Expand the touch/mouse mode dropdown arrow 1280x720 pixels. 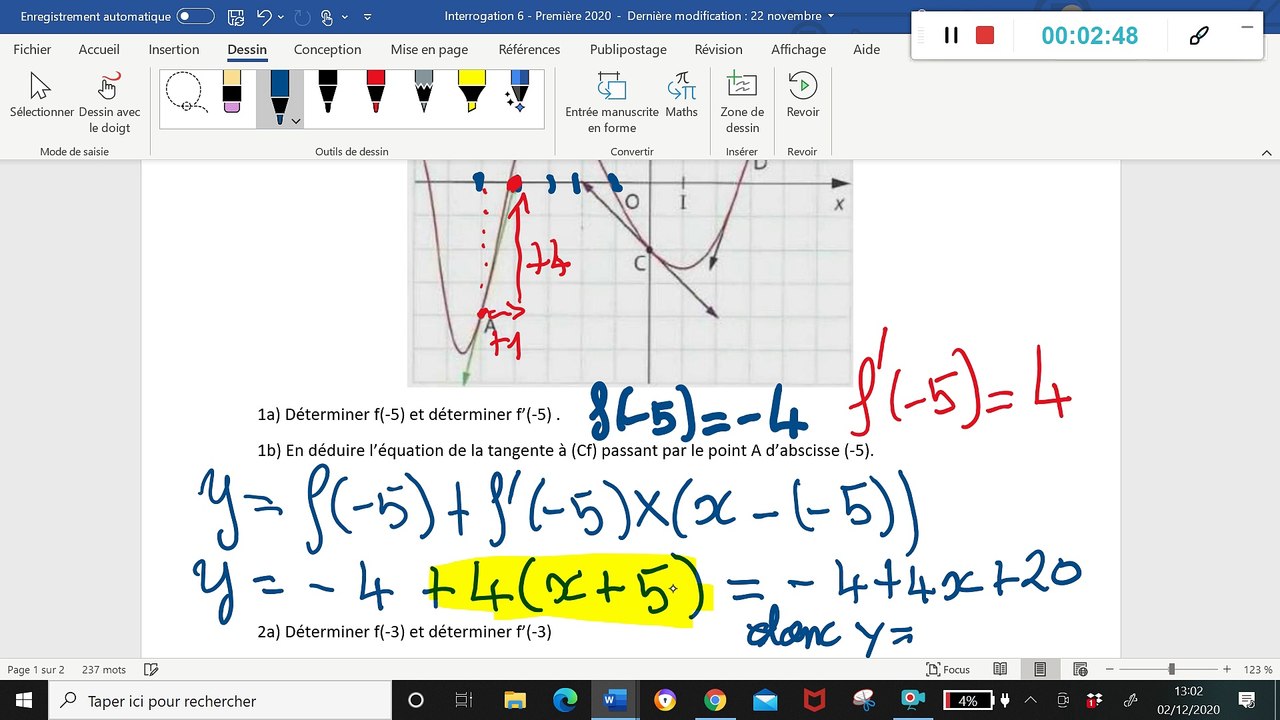(344, 17)
